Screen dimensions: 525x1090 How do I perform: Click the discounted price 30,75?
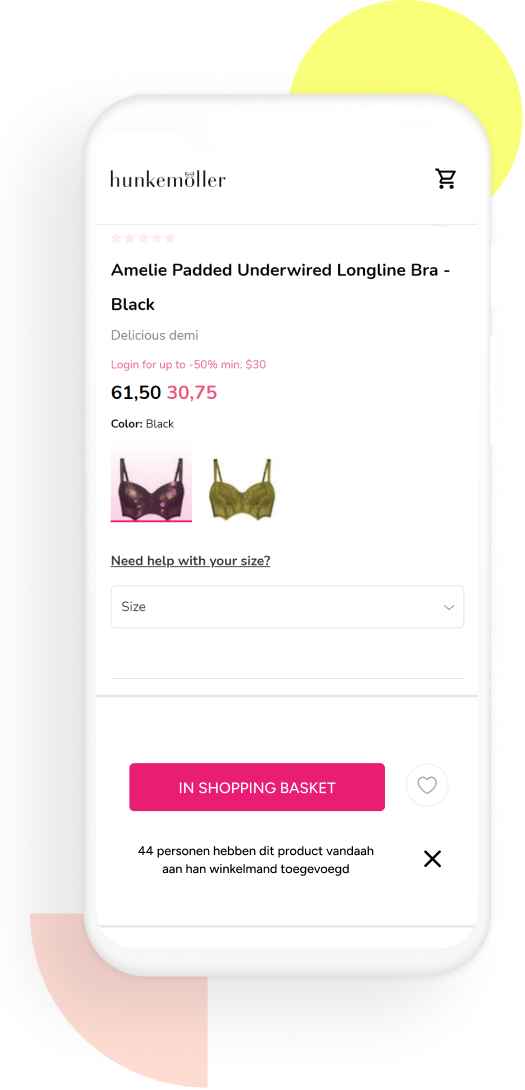pos(192,393)
